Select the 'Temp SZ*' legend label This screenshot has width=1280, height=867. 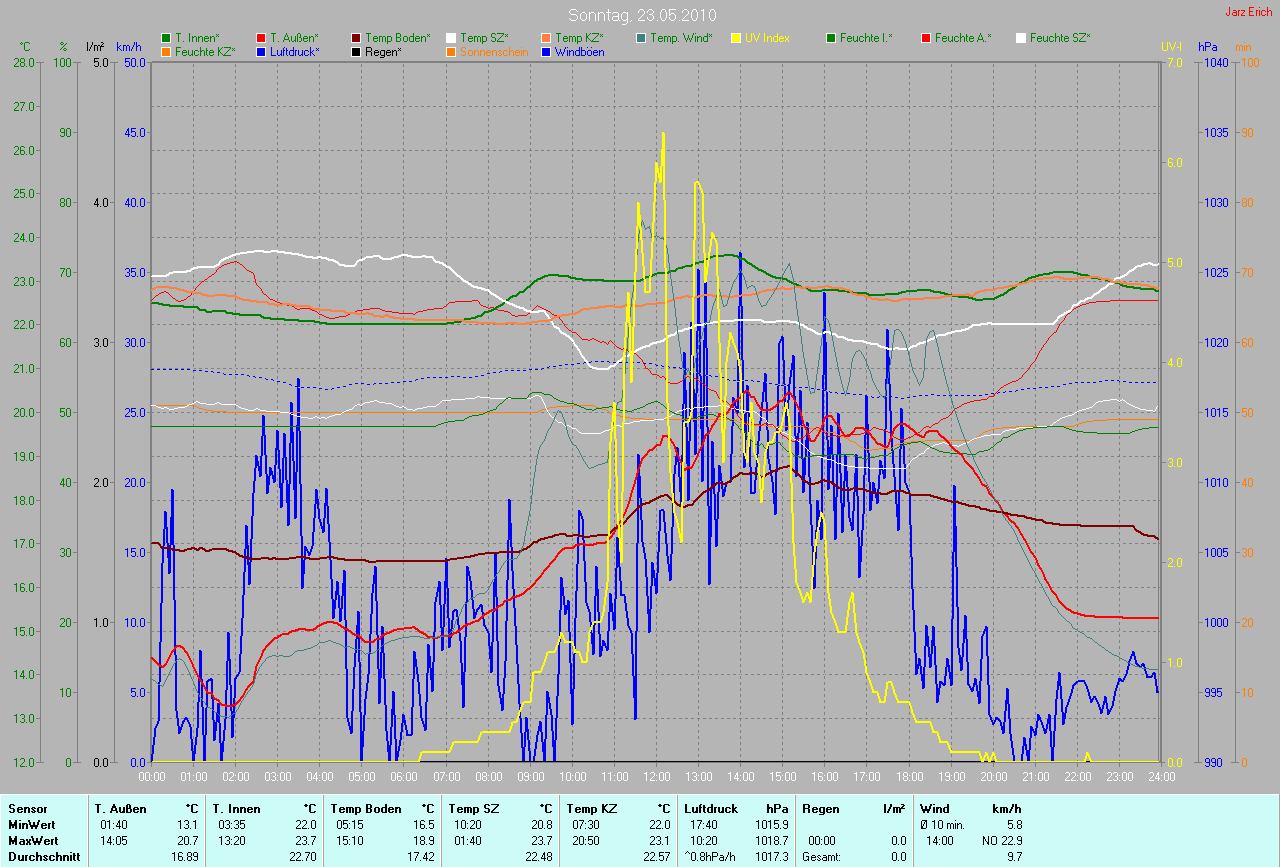point(484,38)
